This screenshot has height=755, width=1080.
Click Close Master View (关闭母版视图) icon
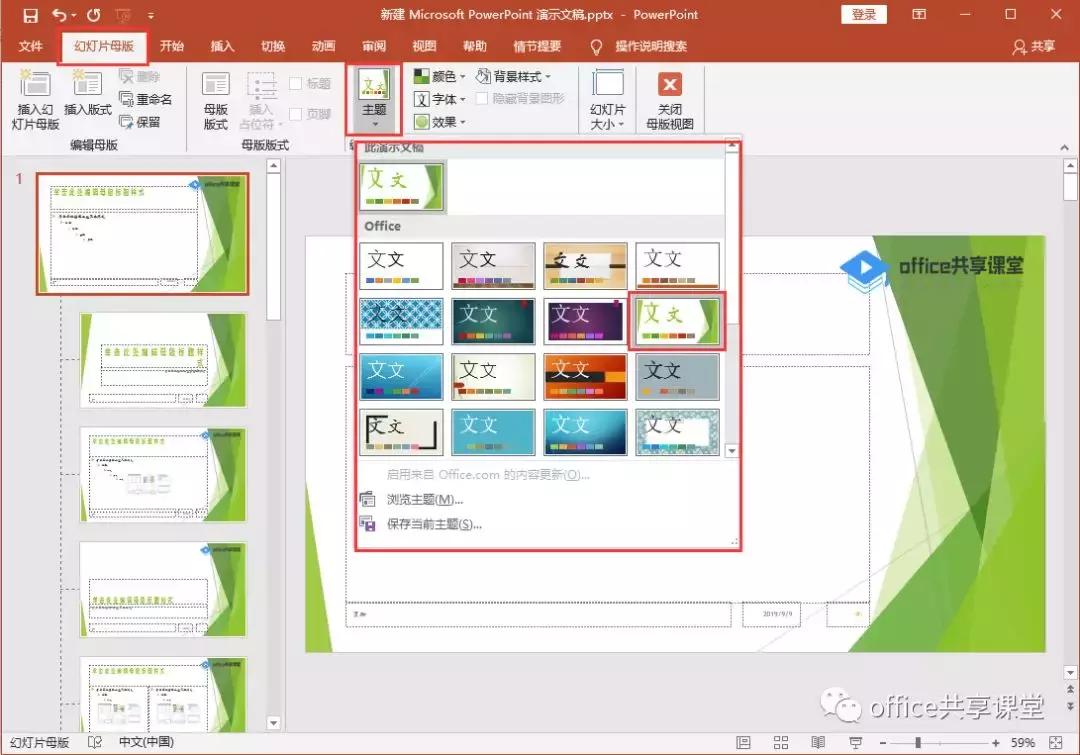click(669, 86)
